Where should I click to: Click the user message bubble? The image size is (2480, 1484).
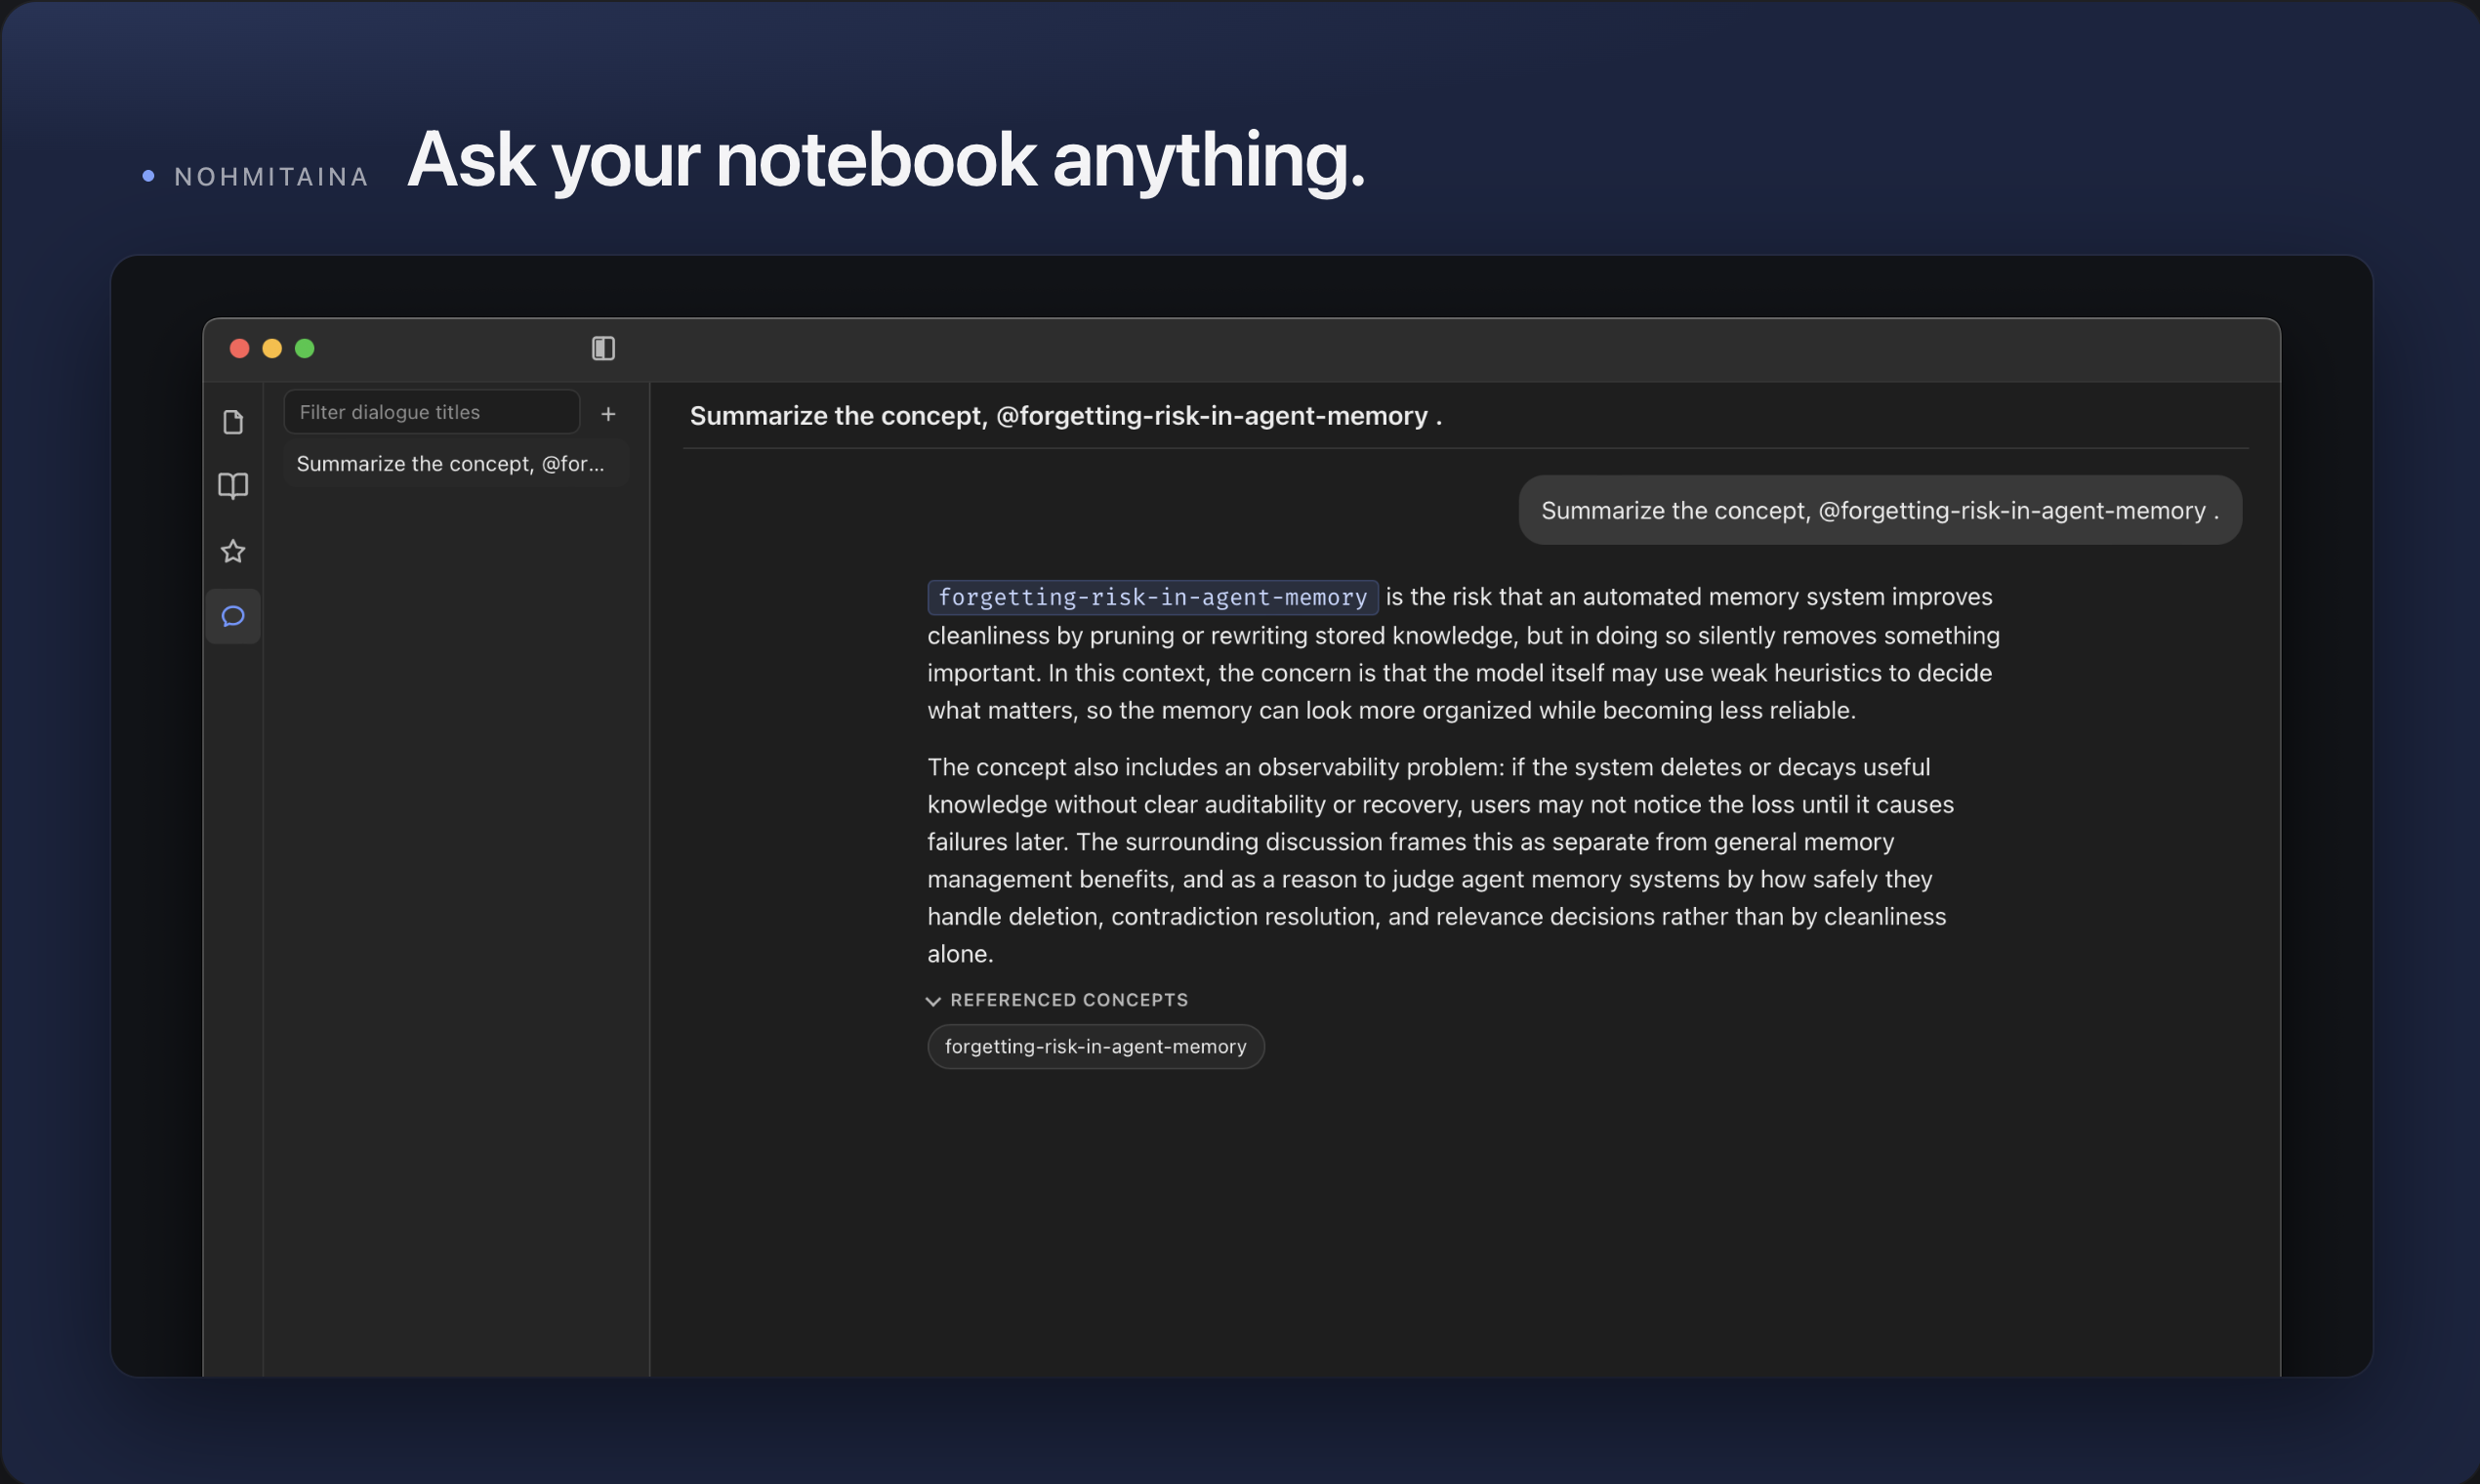tap(1880, 510)
